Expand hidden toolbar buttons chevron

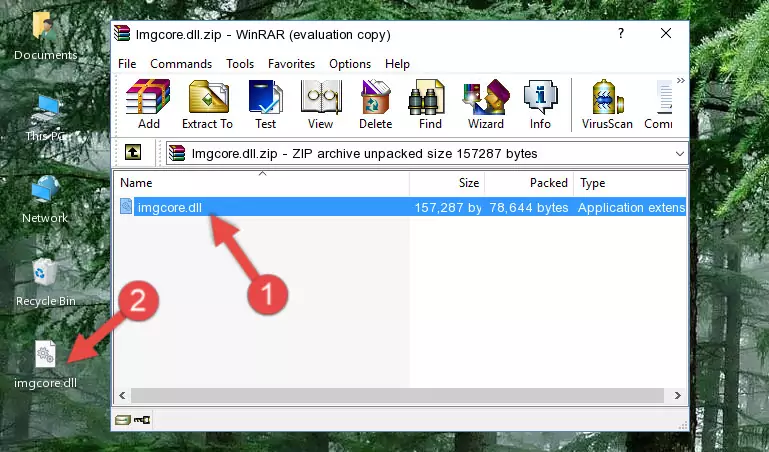click(681, 80)
